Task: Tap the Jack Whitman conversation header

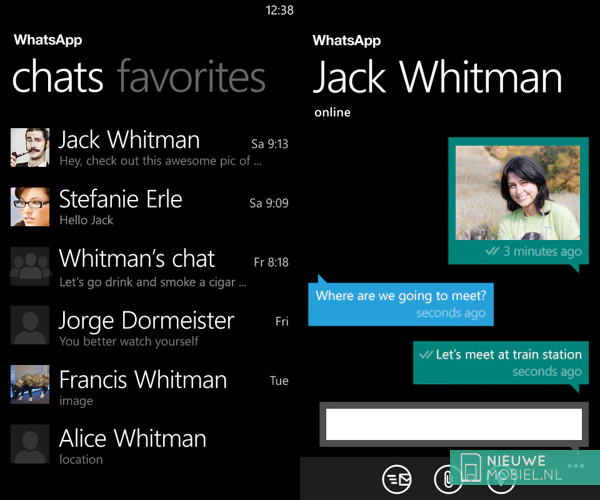Action: [437, 77]
